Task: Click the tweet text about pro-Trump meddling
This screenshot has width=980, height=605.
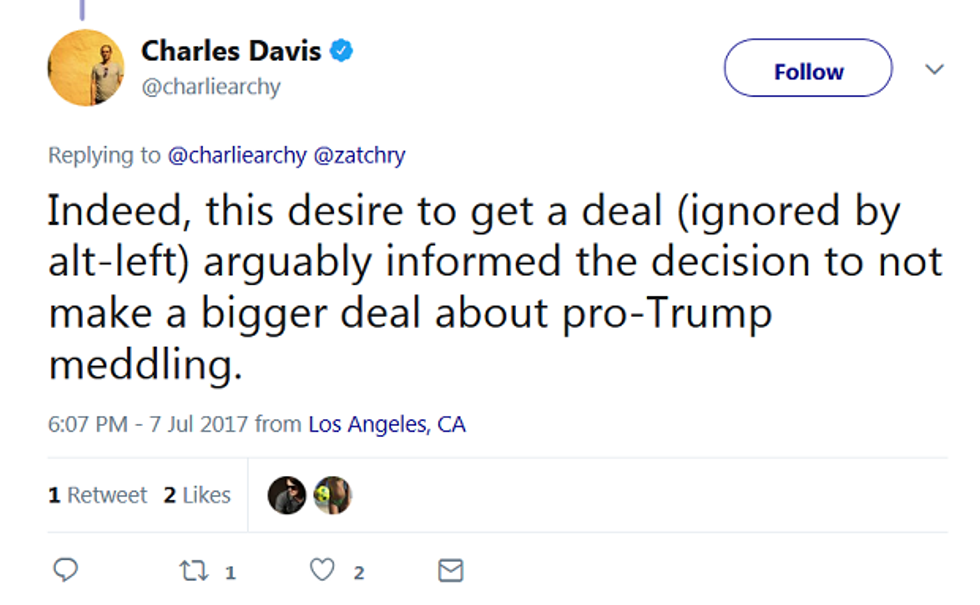Action: 495,288
